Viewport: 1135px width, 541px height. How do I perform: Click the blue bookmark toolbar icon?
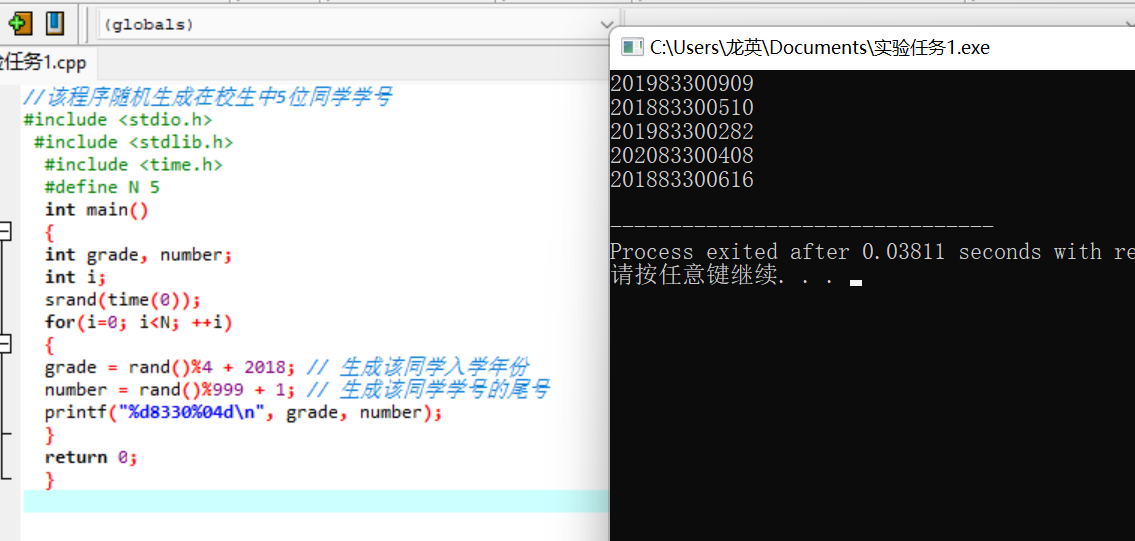pos(55,24)
